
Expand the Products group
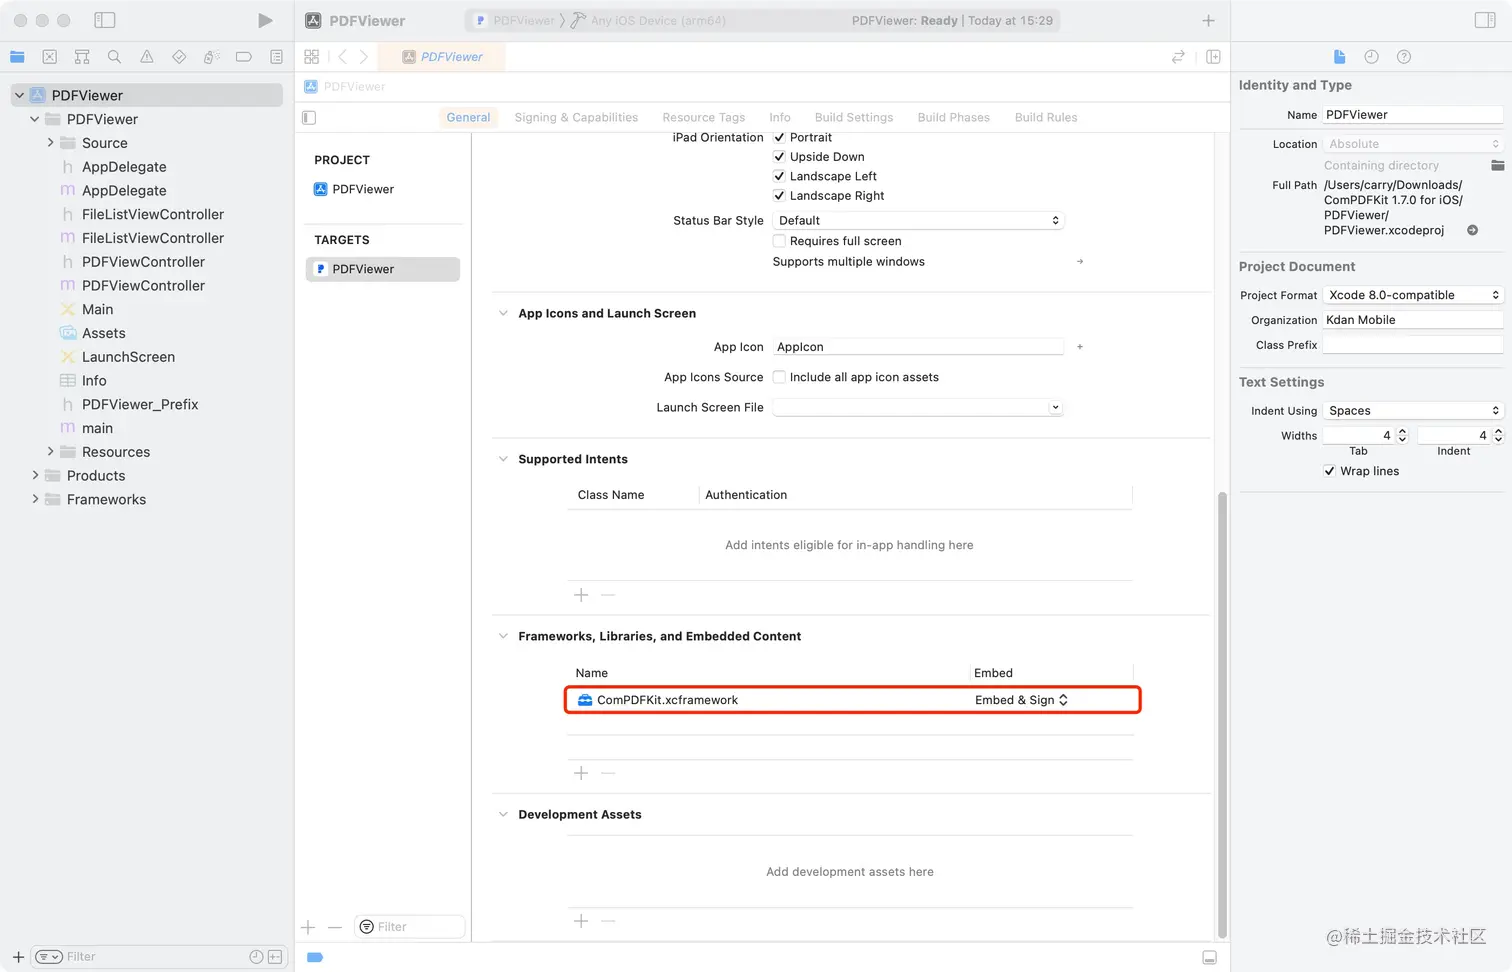click(x=35, y=476)
